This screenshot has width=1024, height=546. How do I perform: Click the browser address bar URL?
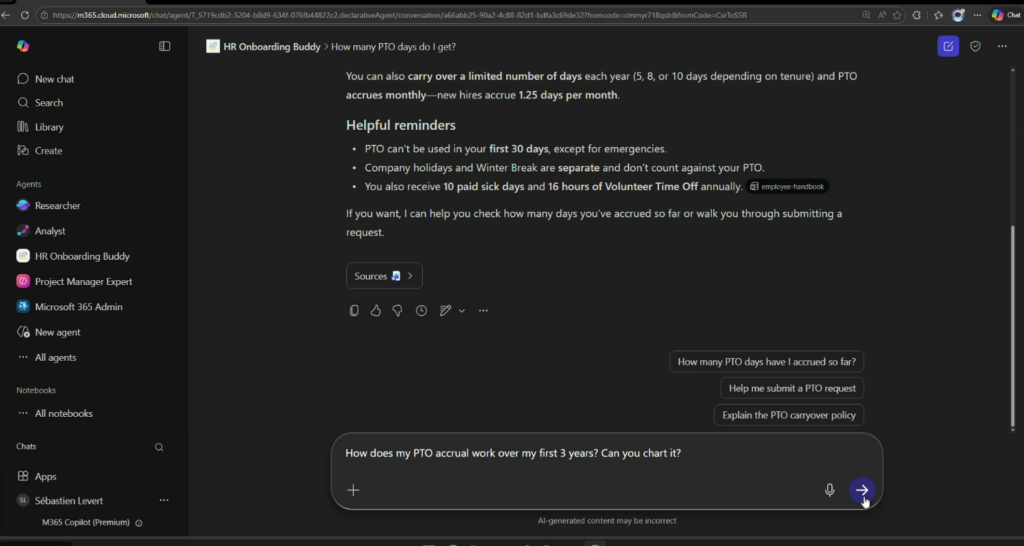400,15
